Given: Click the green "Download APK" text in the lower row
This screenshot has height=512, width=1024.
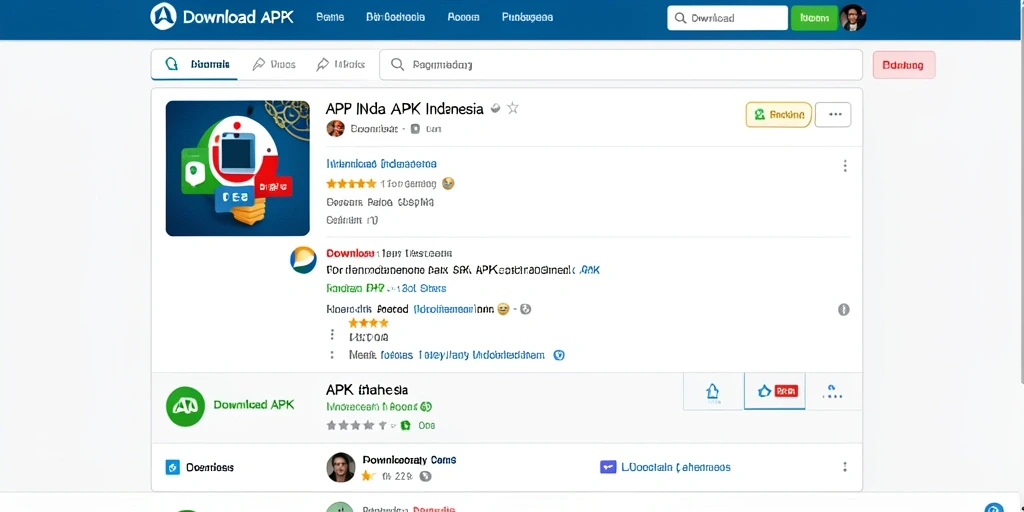Looking at the screenshot, I should (x=254, y=405).
